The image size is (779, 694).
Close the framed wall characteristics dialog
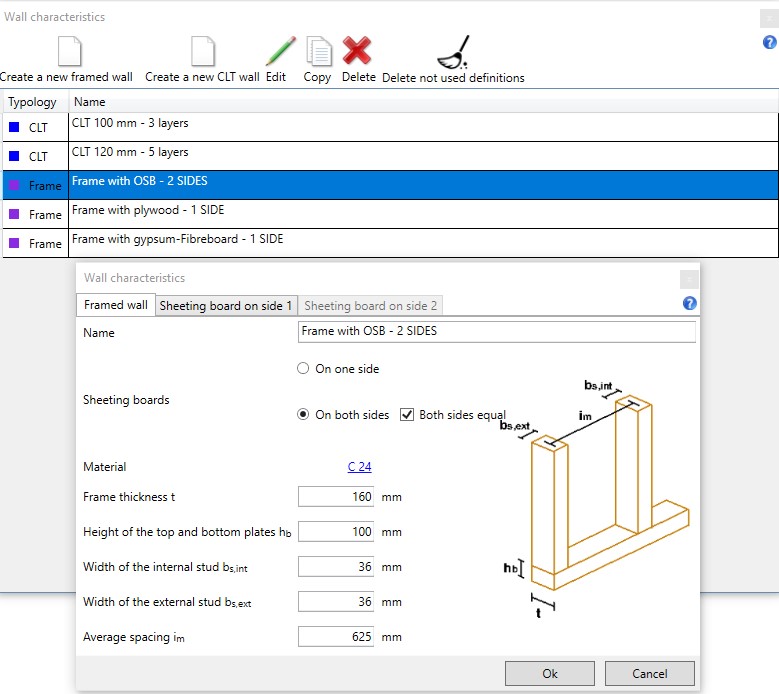click(689, 279)
